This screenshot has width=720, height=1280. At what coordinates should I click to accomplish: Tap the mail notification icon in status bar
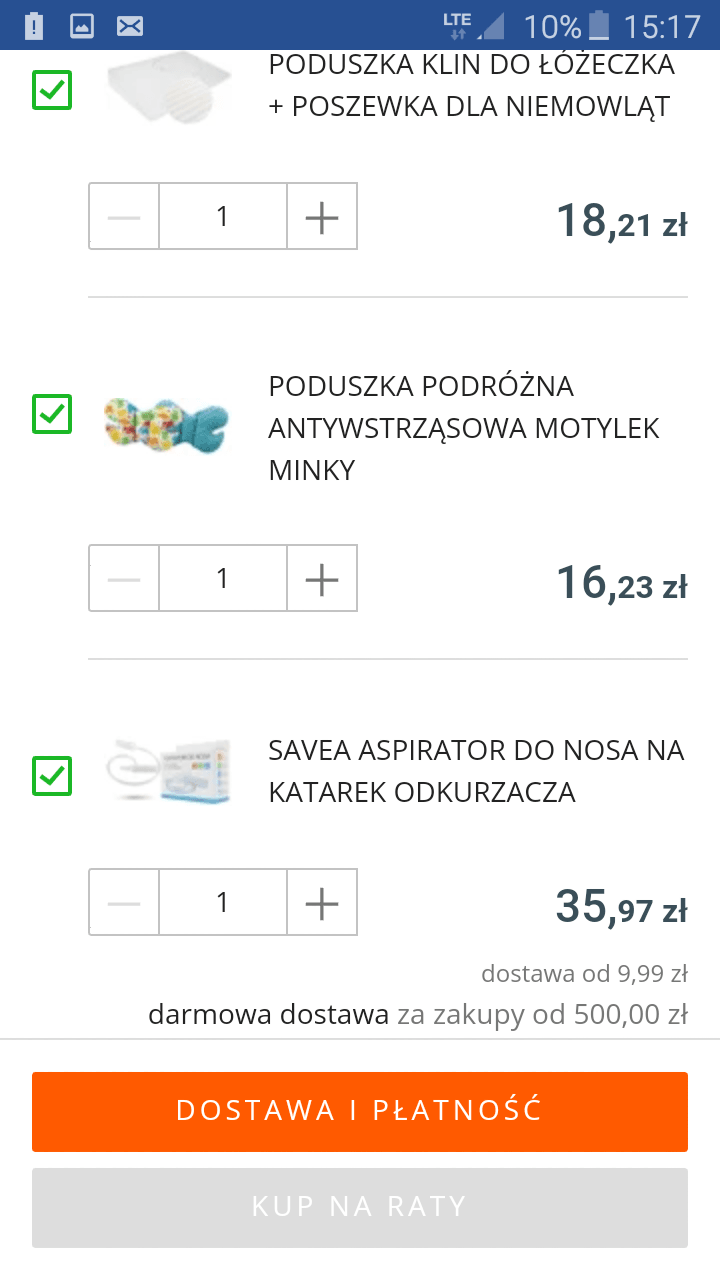pos(130,26)
